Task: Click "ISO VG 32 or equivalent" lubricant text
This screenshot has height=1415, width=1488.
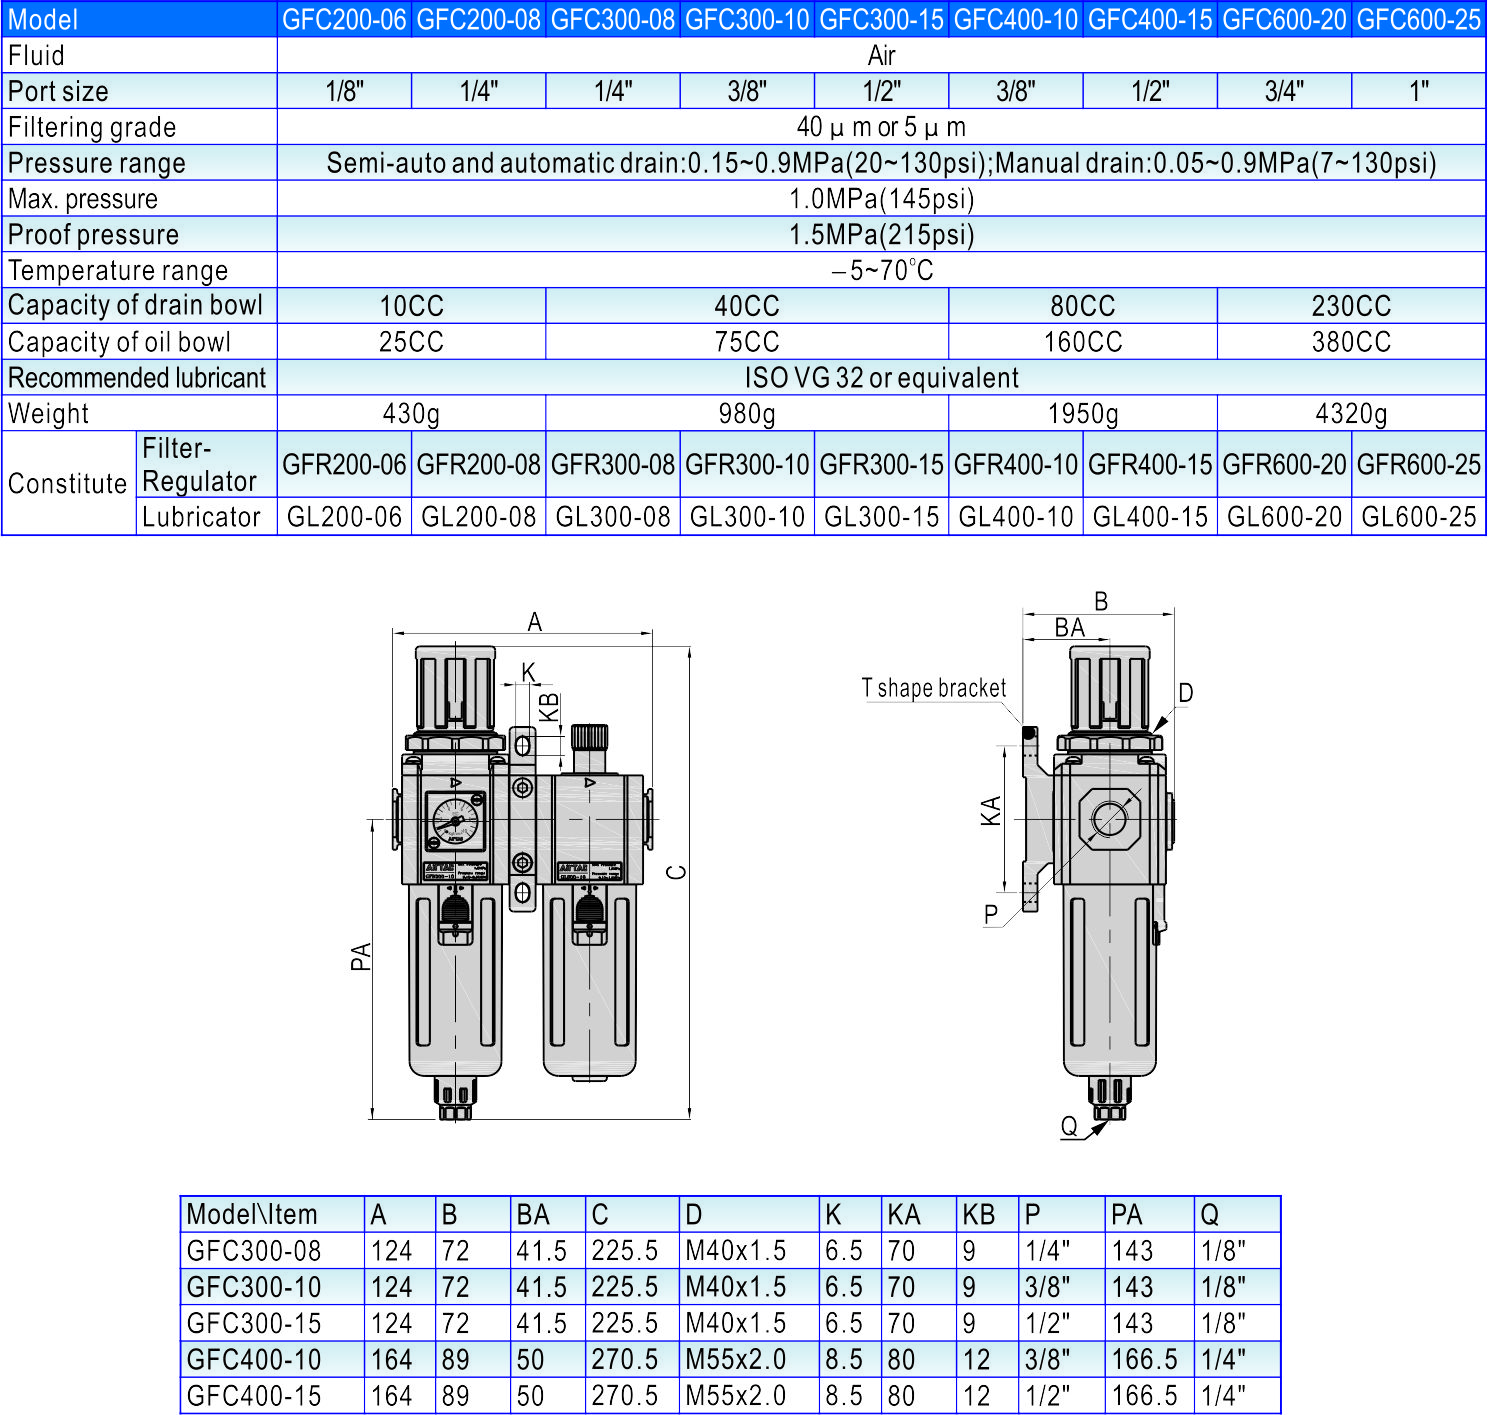Action: tap(881, 378)
